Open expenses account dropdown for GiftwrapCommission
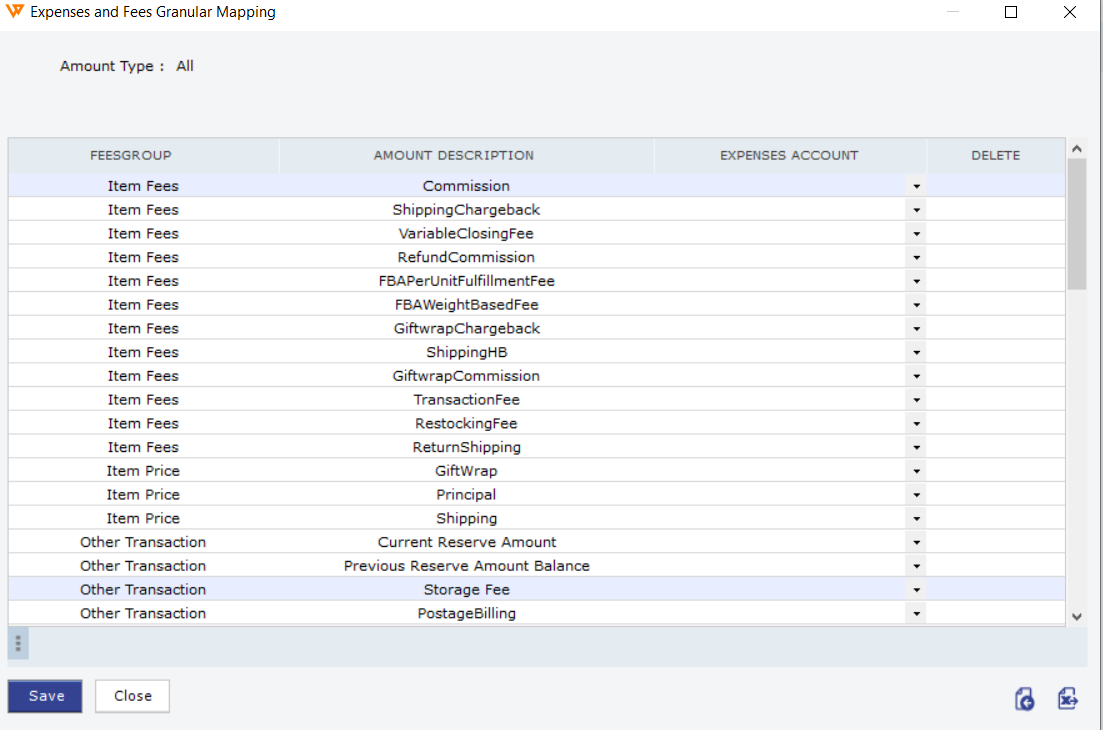Viewport: 1103px width, 730px height. (x=917, y=376)
